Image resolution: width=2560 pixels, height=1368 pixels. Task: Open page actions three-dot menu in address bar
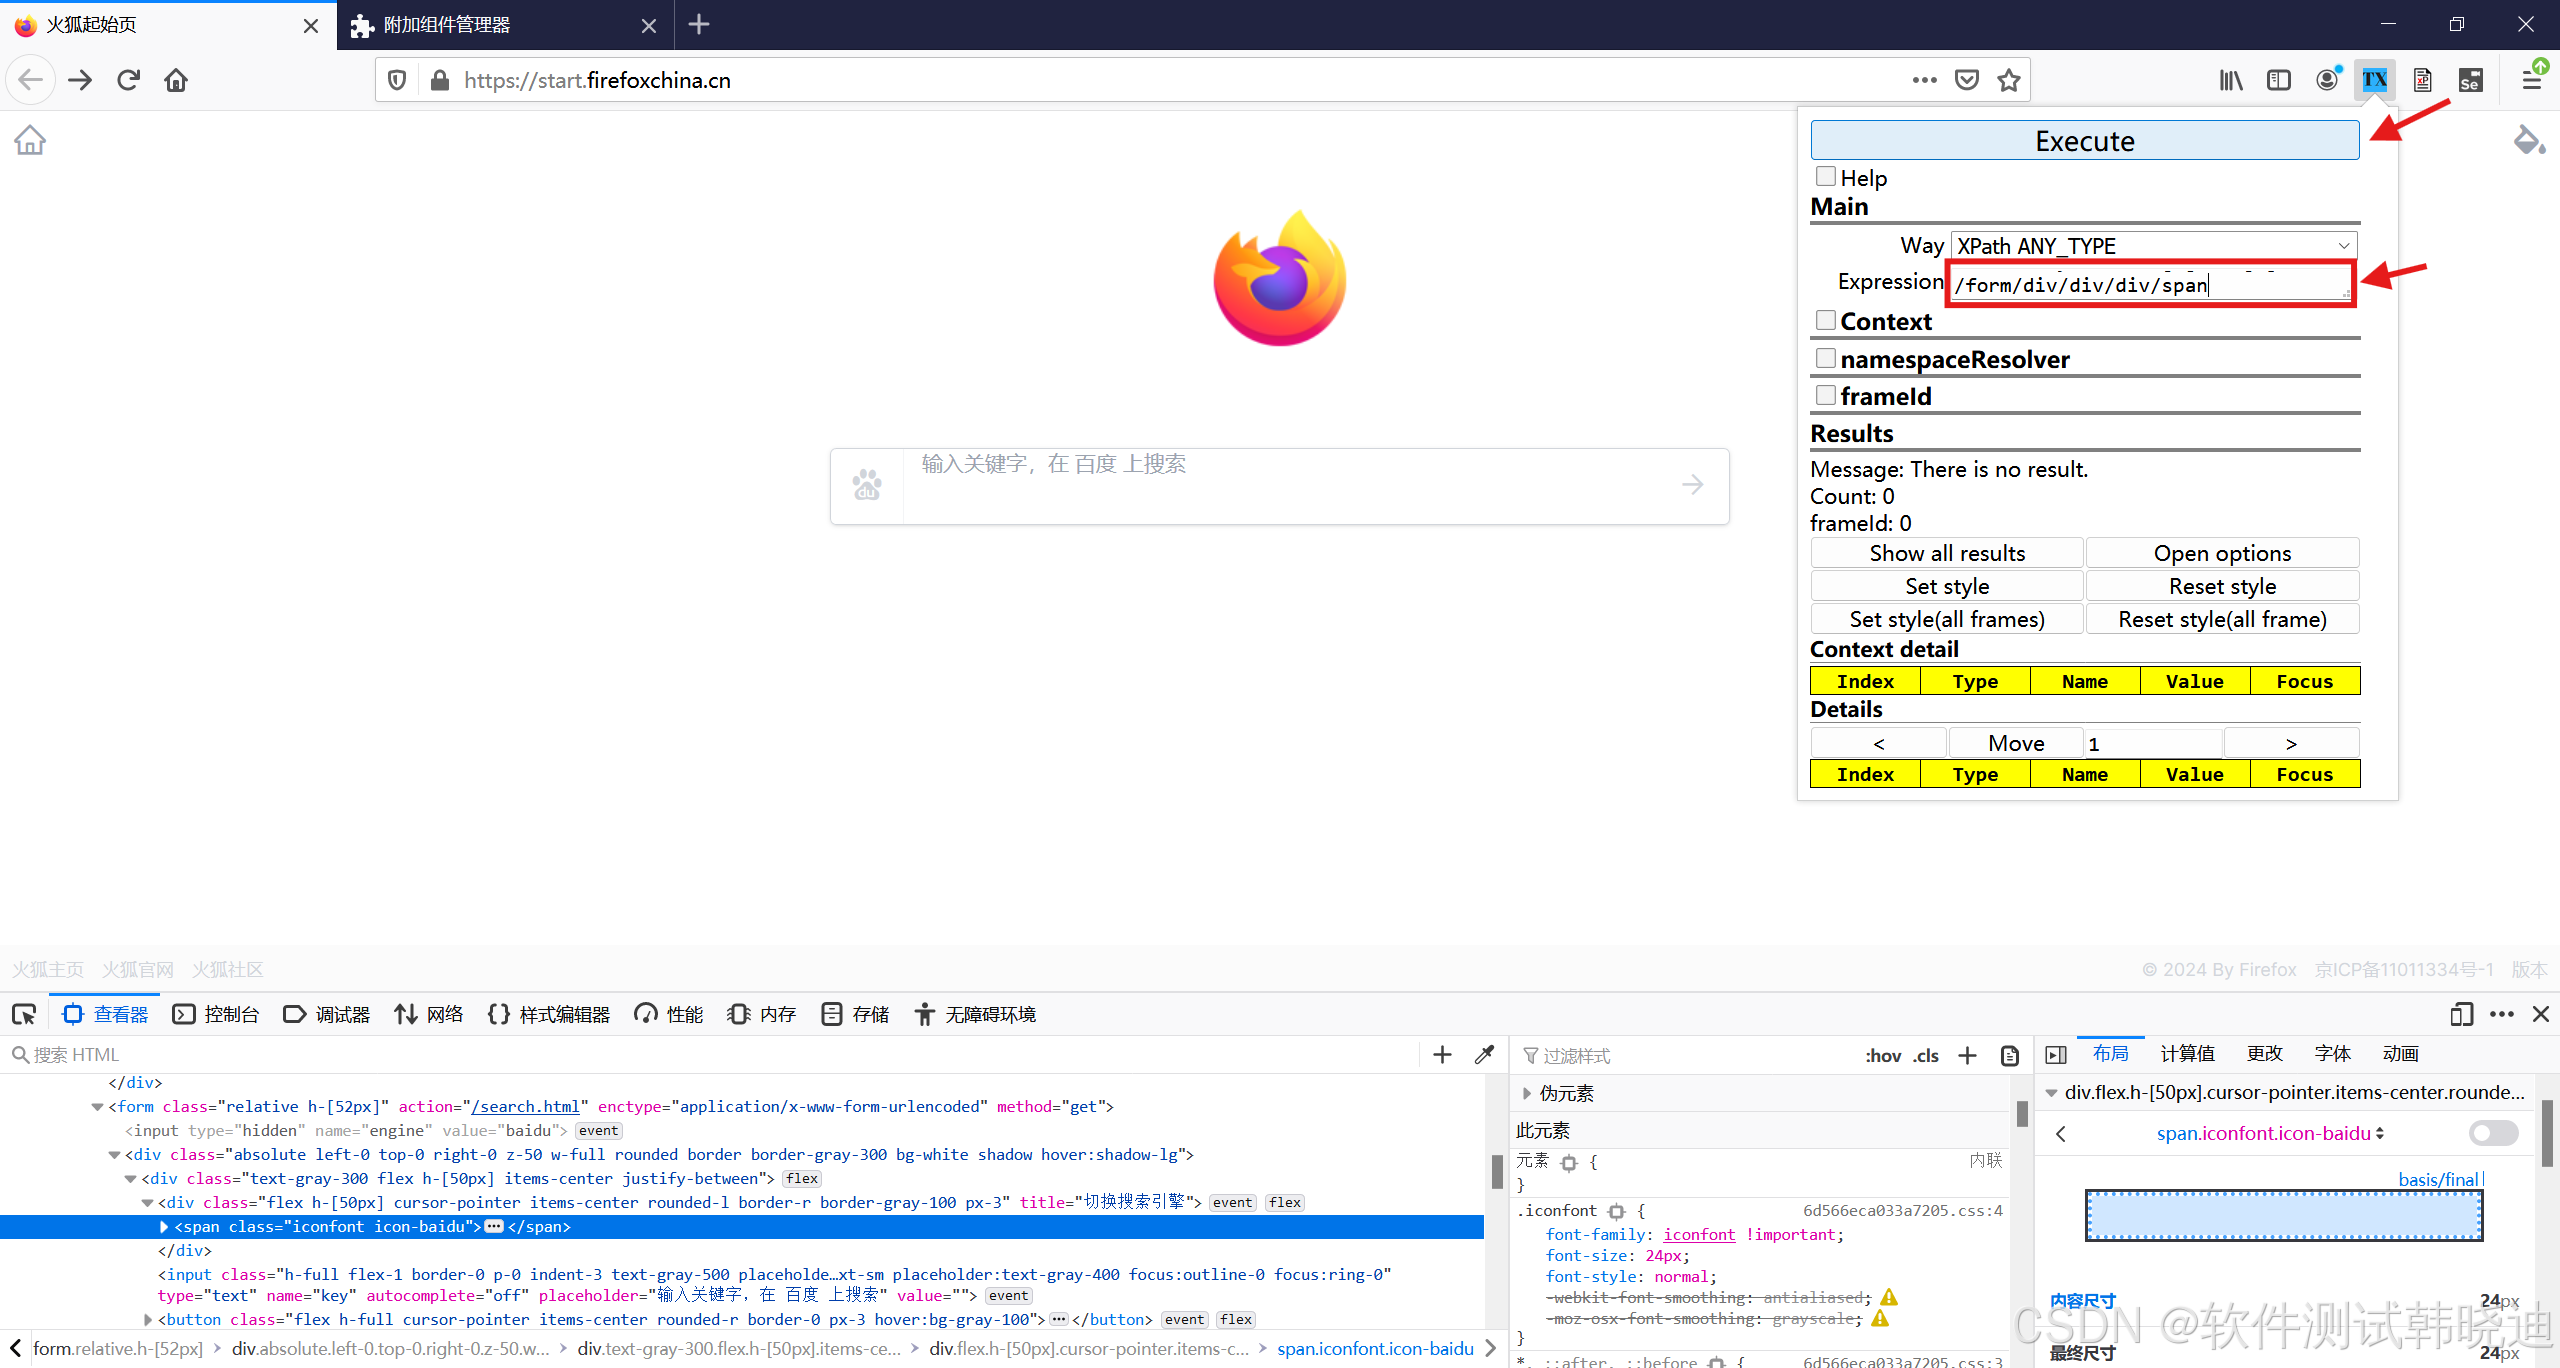click(1924, 80)
